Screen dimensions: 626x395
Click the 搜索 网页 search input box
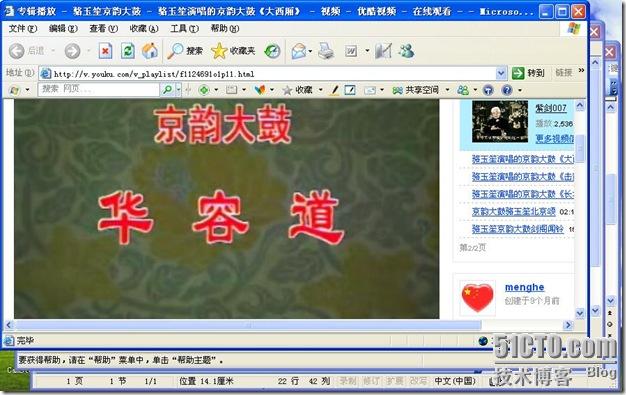[x=99, y=90]
